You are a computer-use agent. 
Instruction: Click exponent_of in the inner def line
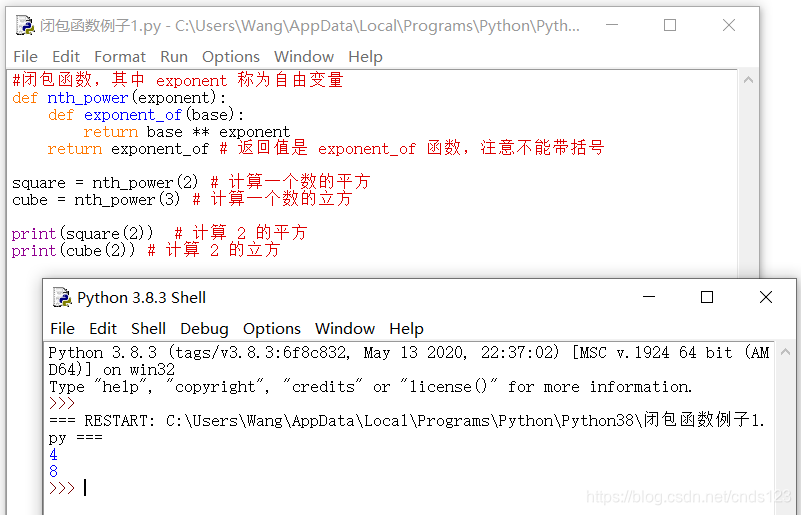click(133, 115)
